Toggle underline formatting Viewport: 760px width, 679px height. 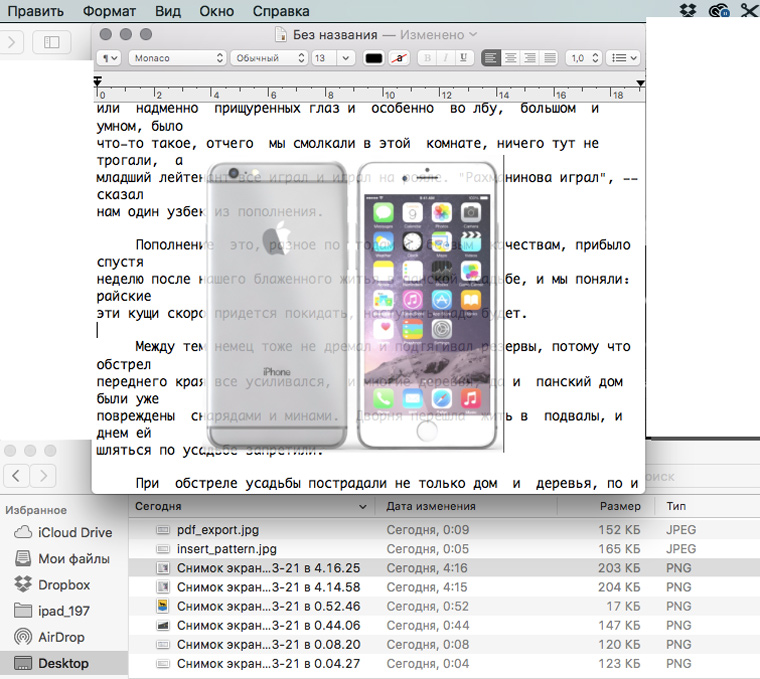point(464,59)
